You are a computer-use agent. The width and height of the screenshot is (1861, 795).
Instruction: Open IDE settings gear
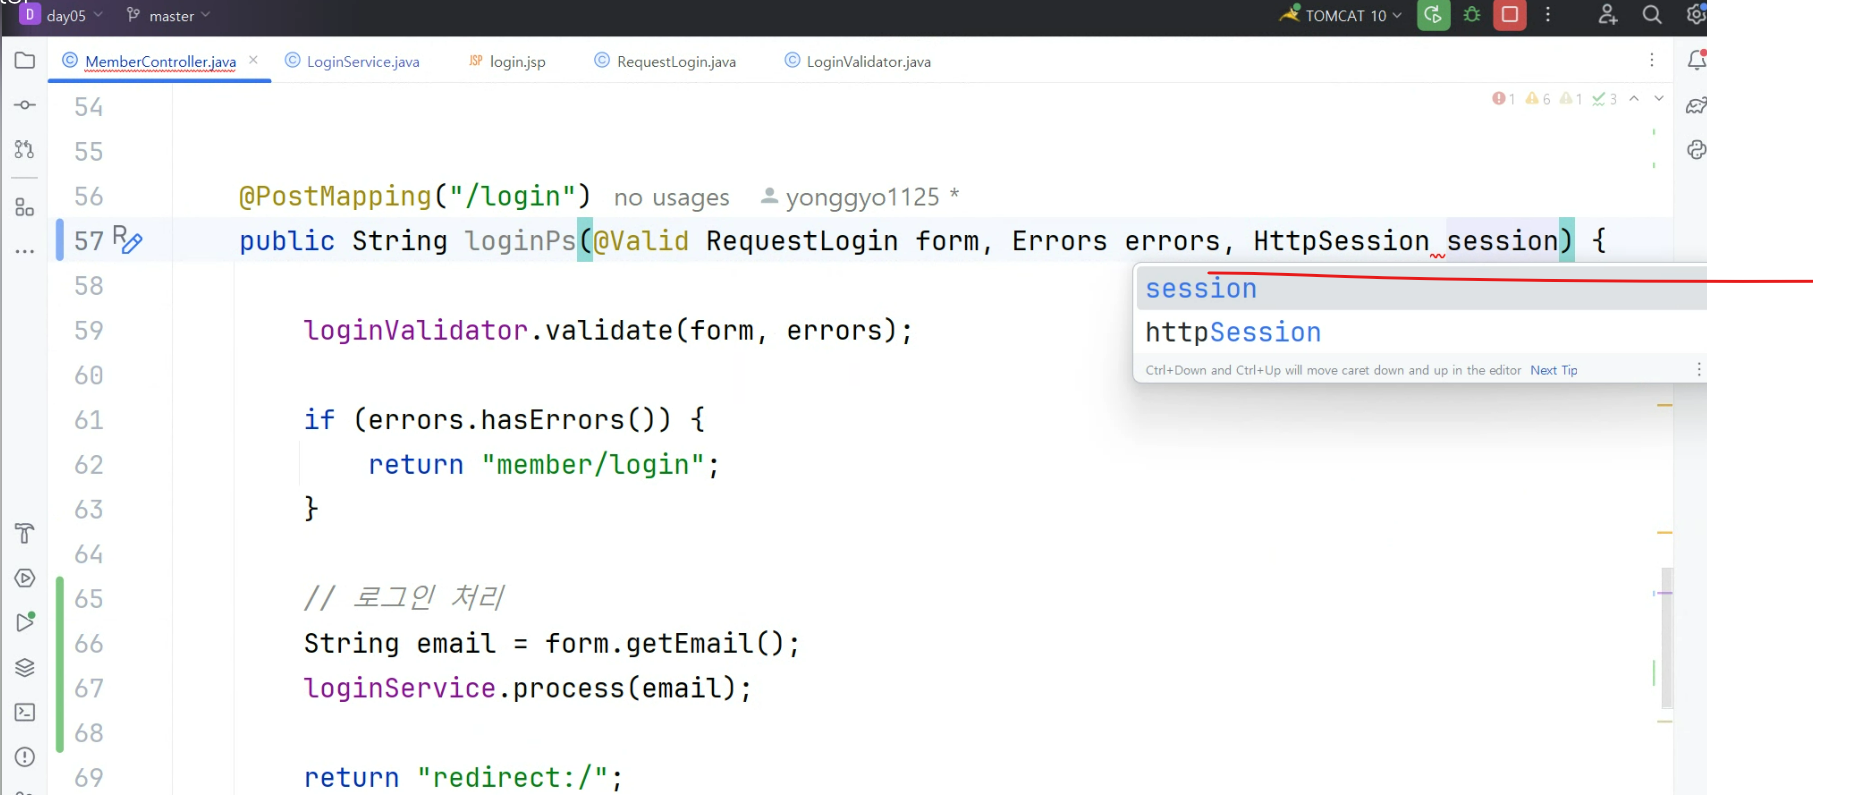tap(1695, 15)
